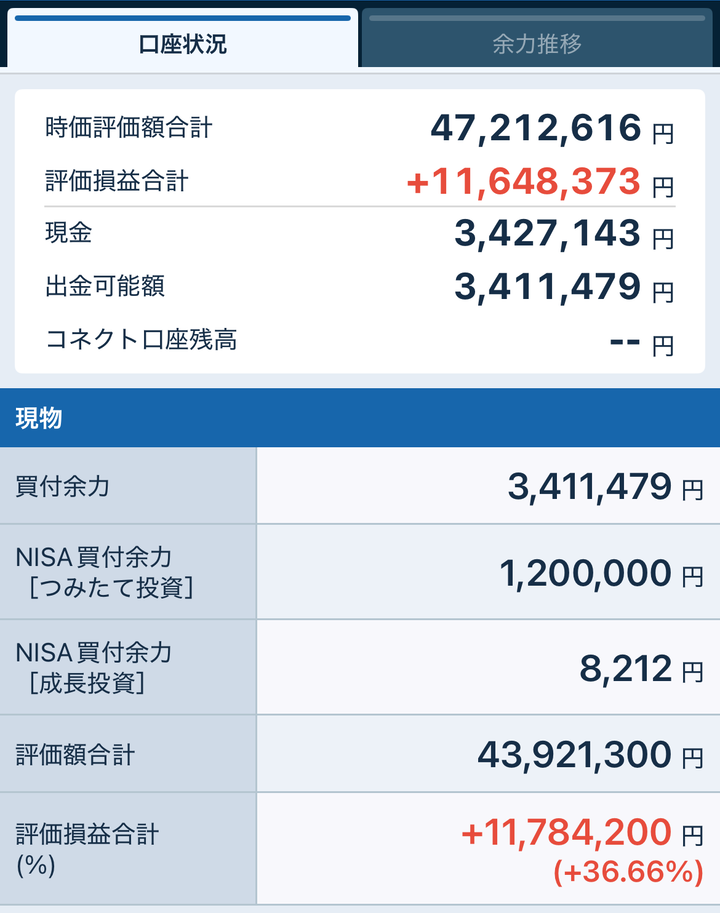Viewport: 720px width, 913px height.
Task: Tap the 時価評価額合計 label
Action: click(129, 128)
